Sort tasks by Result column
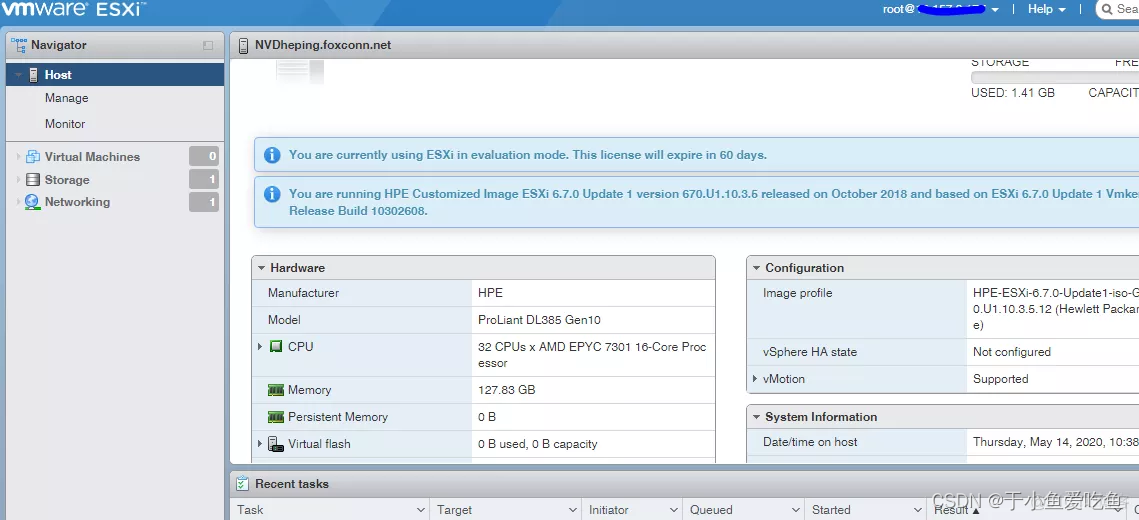 951,510
